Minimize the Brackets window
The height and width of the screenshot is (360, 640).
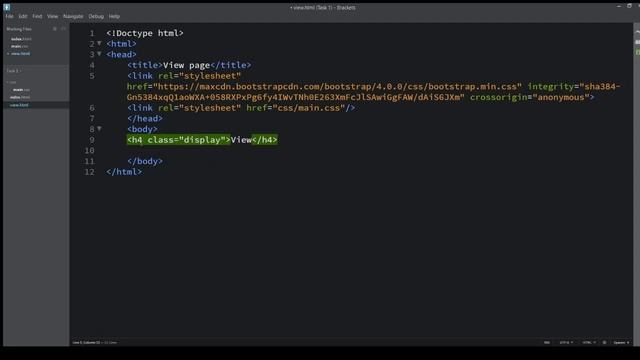619,7
